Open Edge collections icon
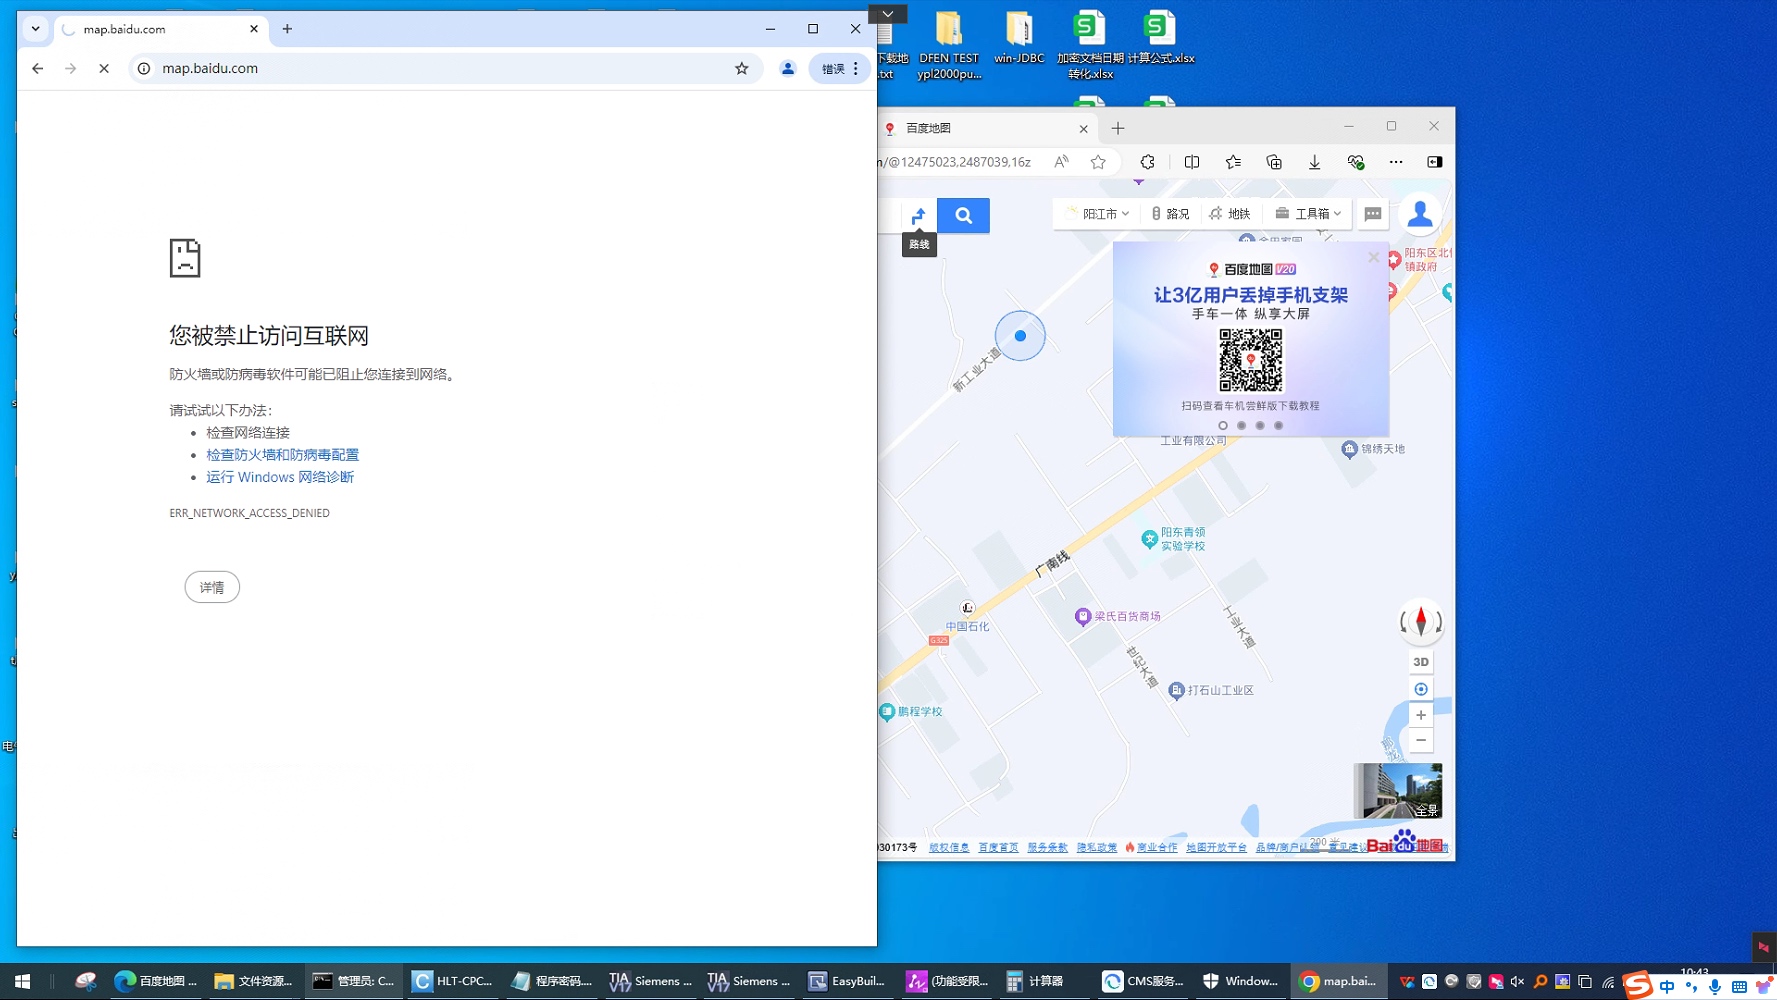The width and height of the screenshot is (1777, 1000). (x=1274, y=162)
